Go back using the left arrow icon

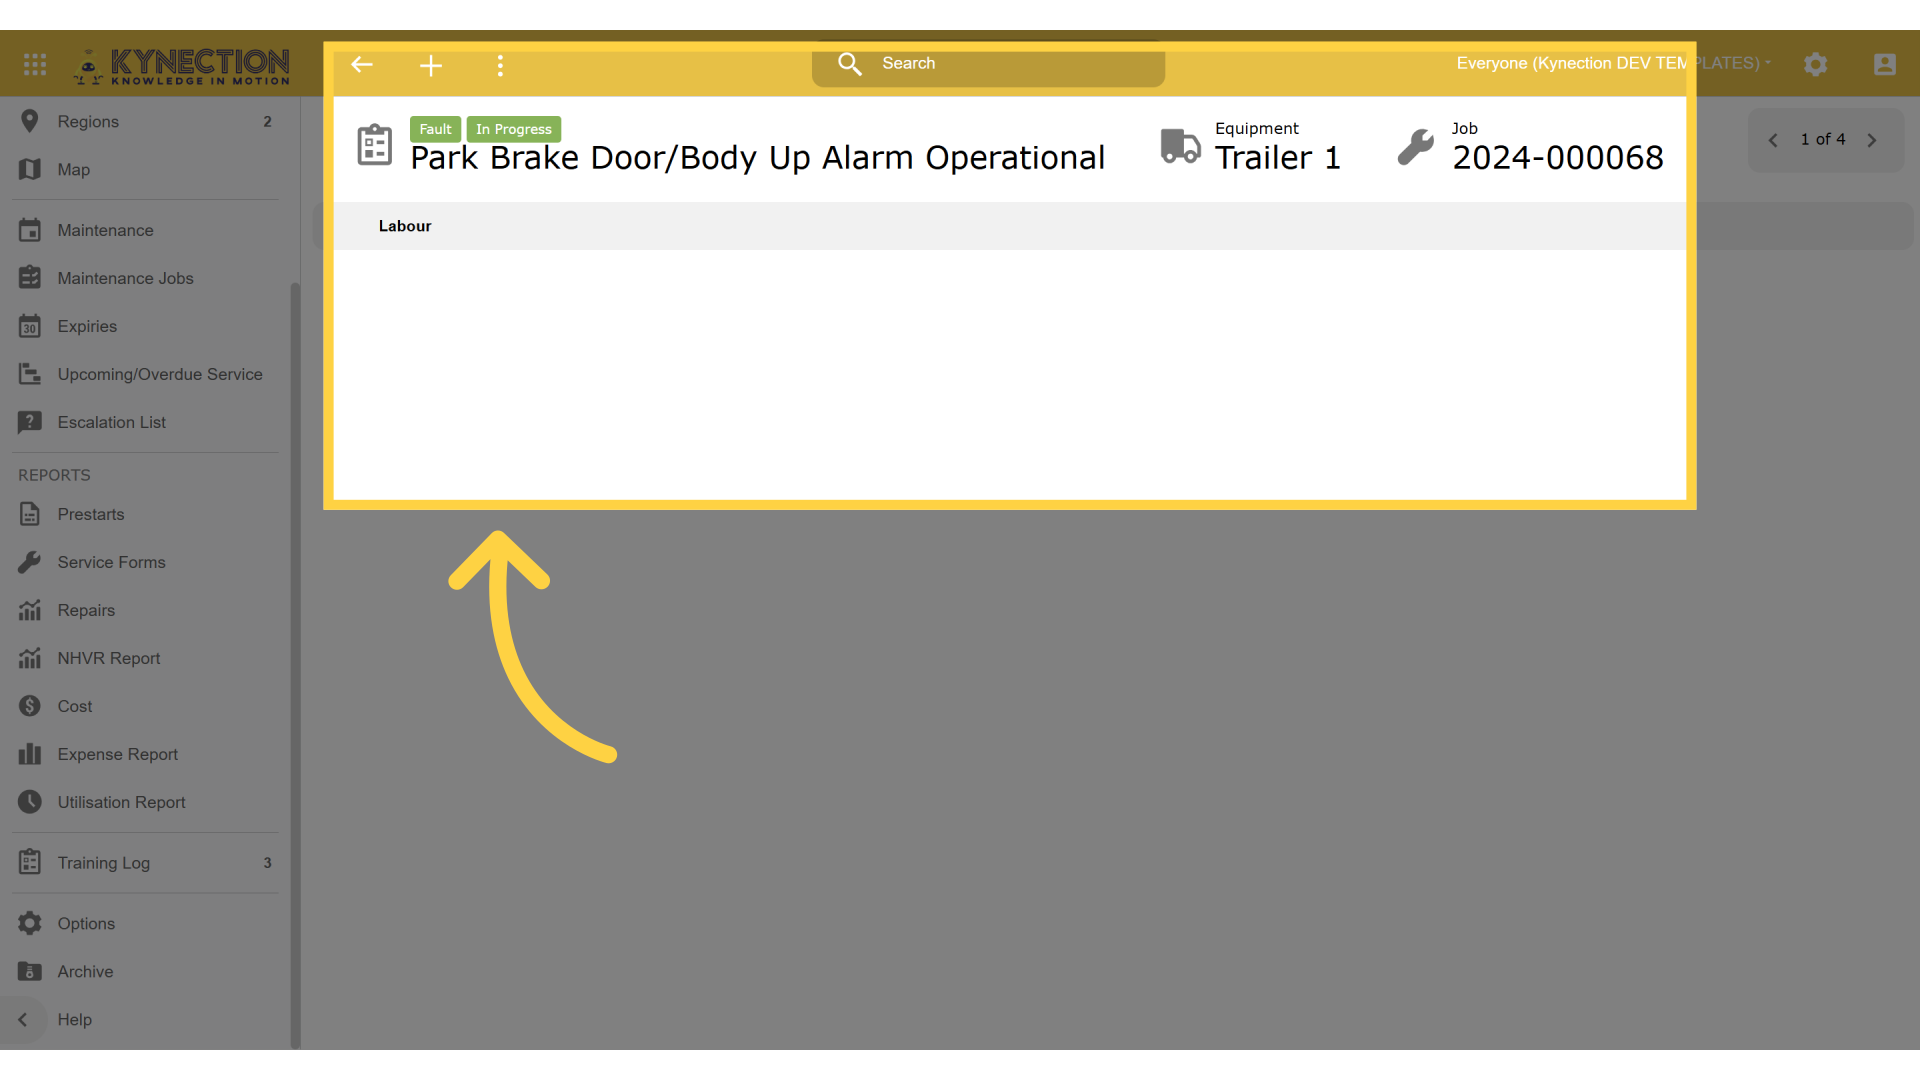pyautogui.click(x=362, y=65)
